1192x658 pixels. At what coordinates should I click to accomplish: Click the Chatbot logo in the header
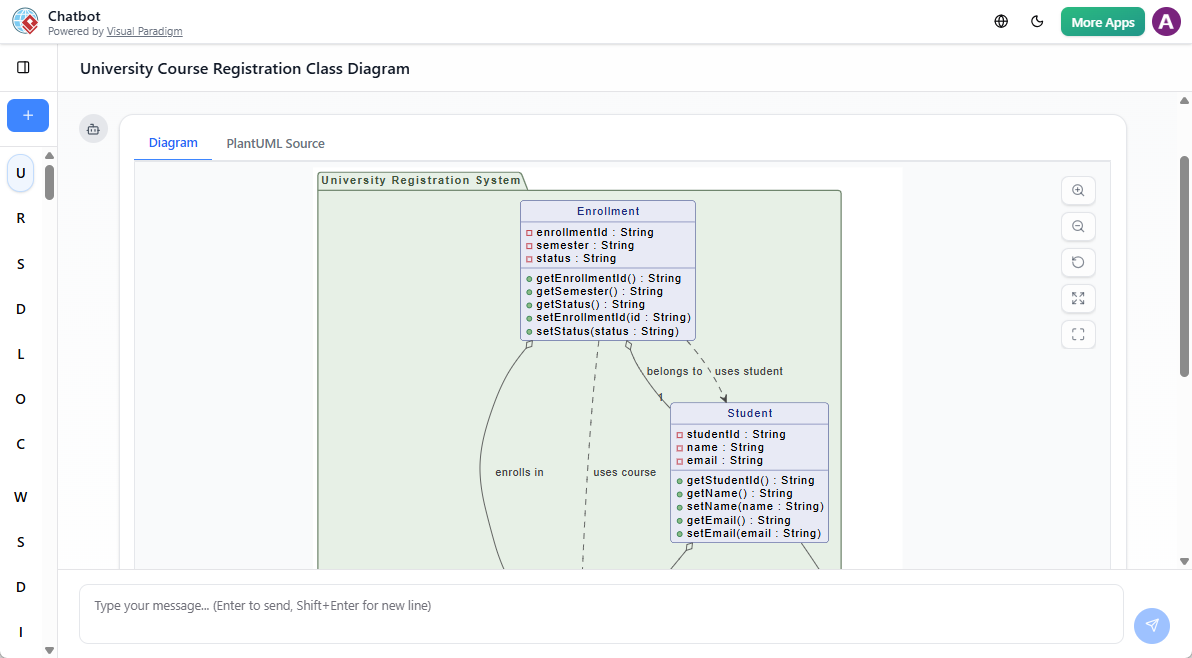24,21
